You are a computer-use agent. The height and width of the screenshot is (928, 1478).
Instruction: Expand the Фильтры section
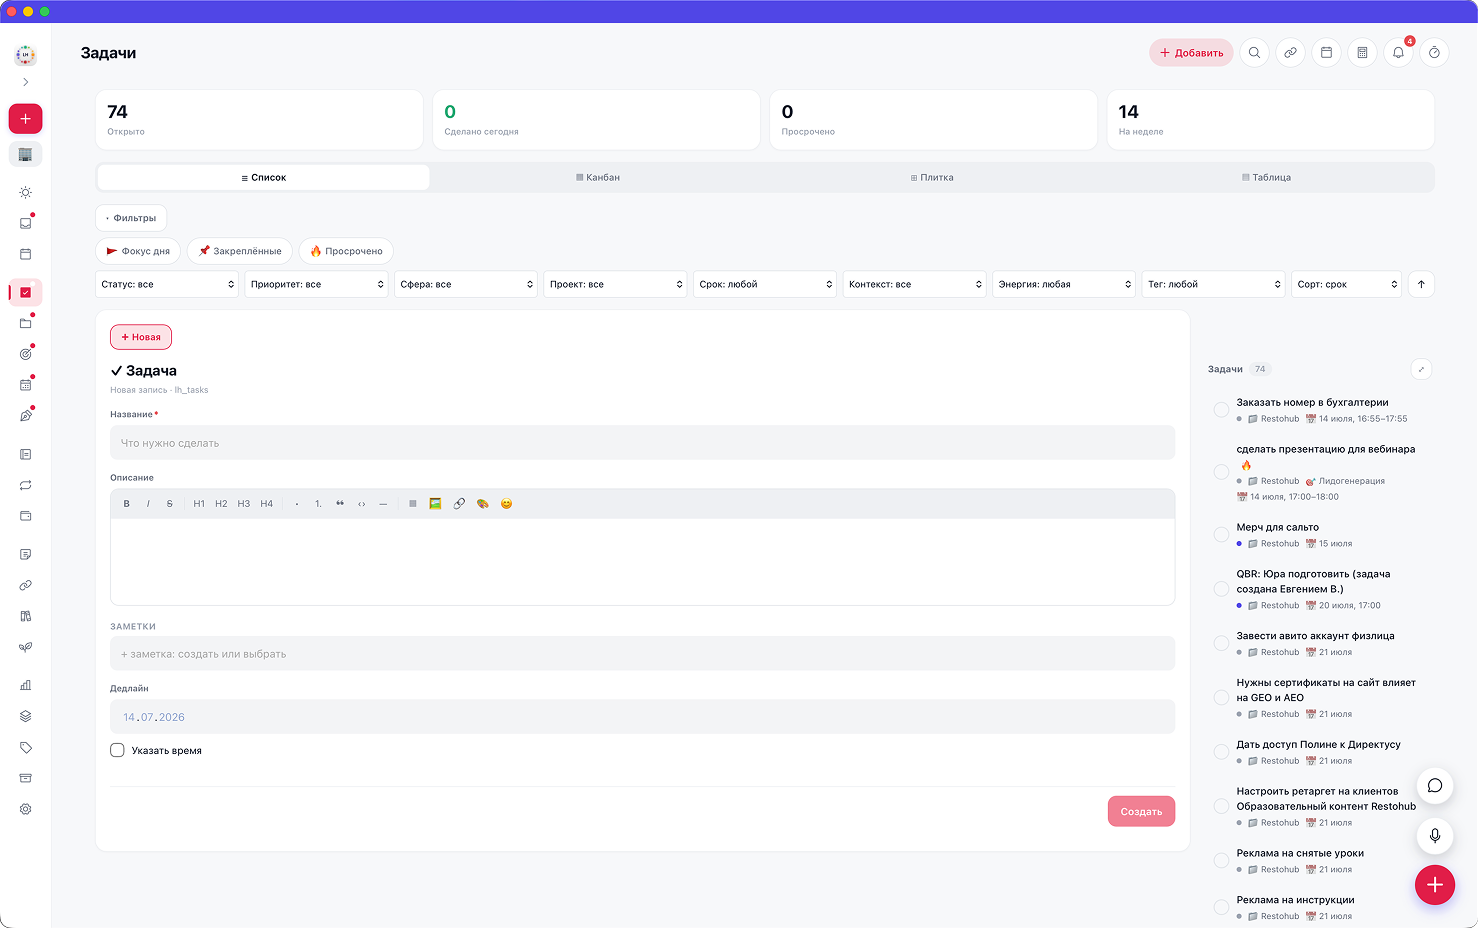[x=131, y=218]
